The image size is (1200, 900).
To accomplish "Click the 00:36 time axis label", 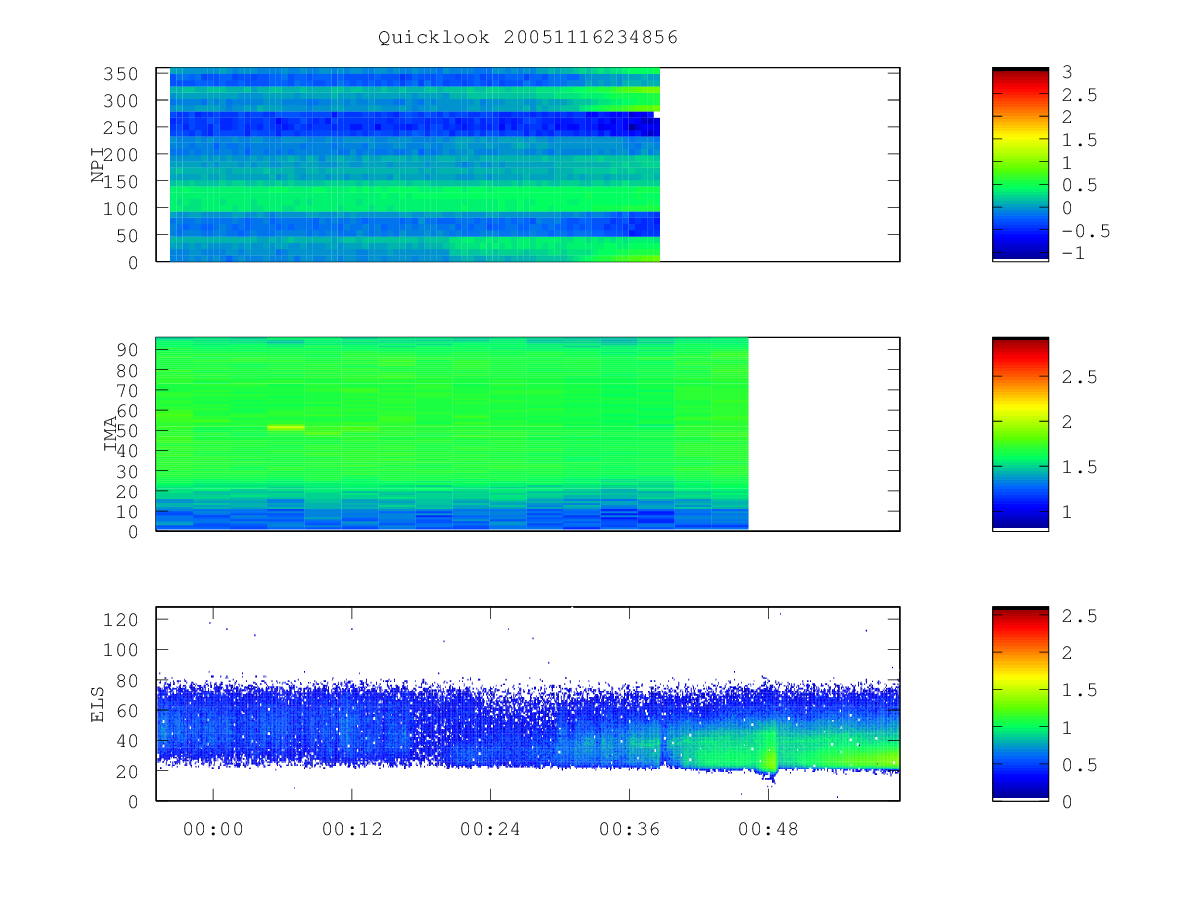I will [x=629, y=830].
